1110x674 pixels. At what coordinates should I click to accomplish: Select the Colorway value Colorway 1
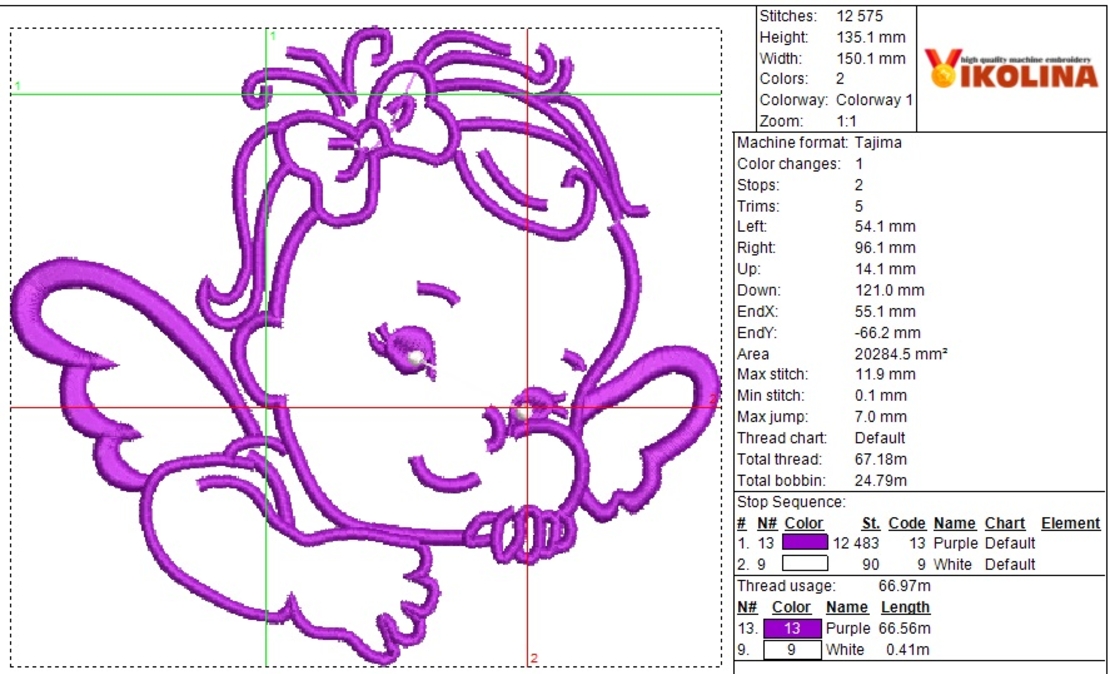875,100
